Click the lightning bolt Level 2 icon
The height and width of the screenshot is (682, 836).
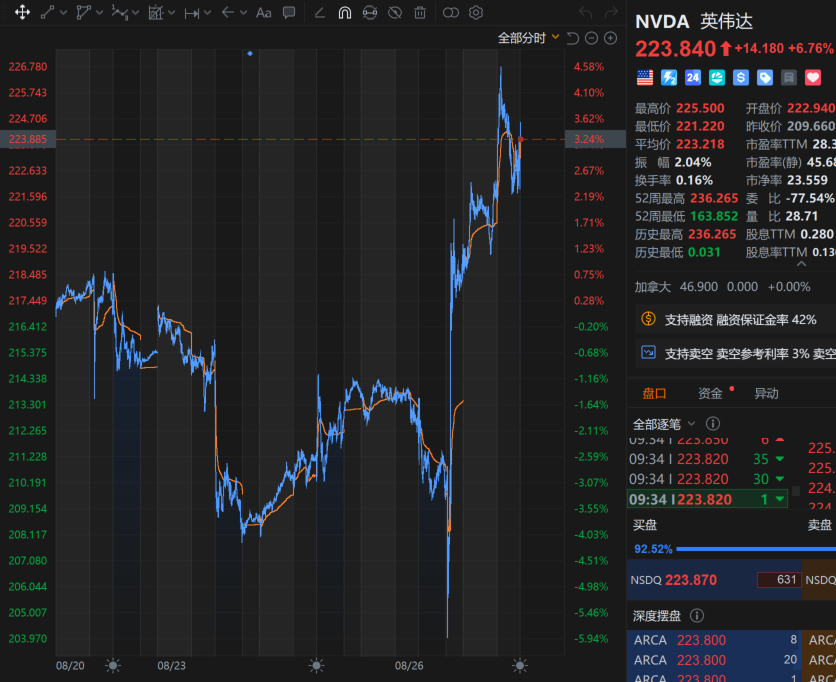669,78
